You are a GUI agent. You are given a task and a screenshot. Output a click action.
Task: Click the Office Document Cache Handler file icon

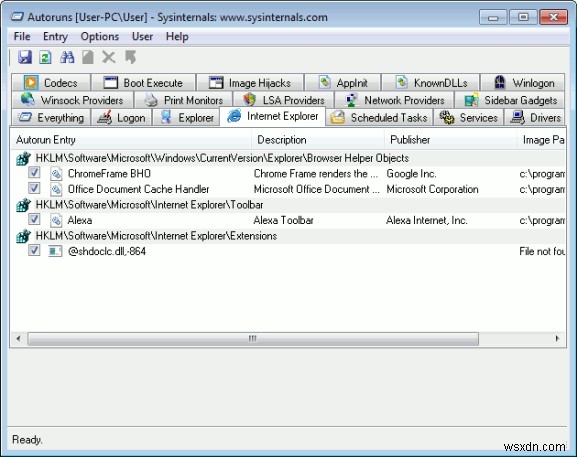[x=56, y=189]
